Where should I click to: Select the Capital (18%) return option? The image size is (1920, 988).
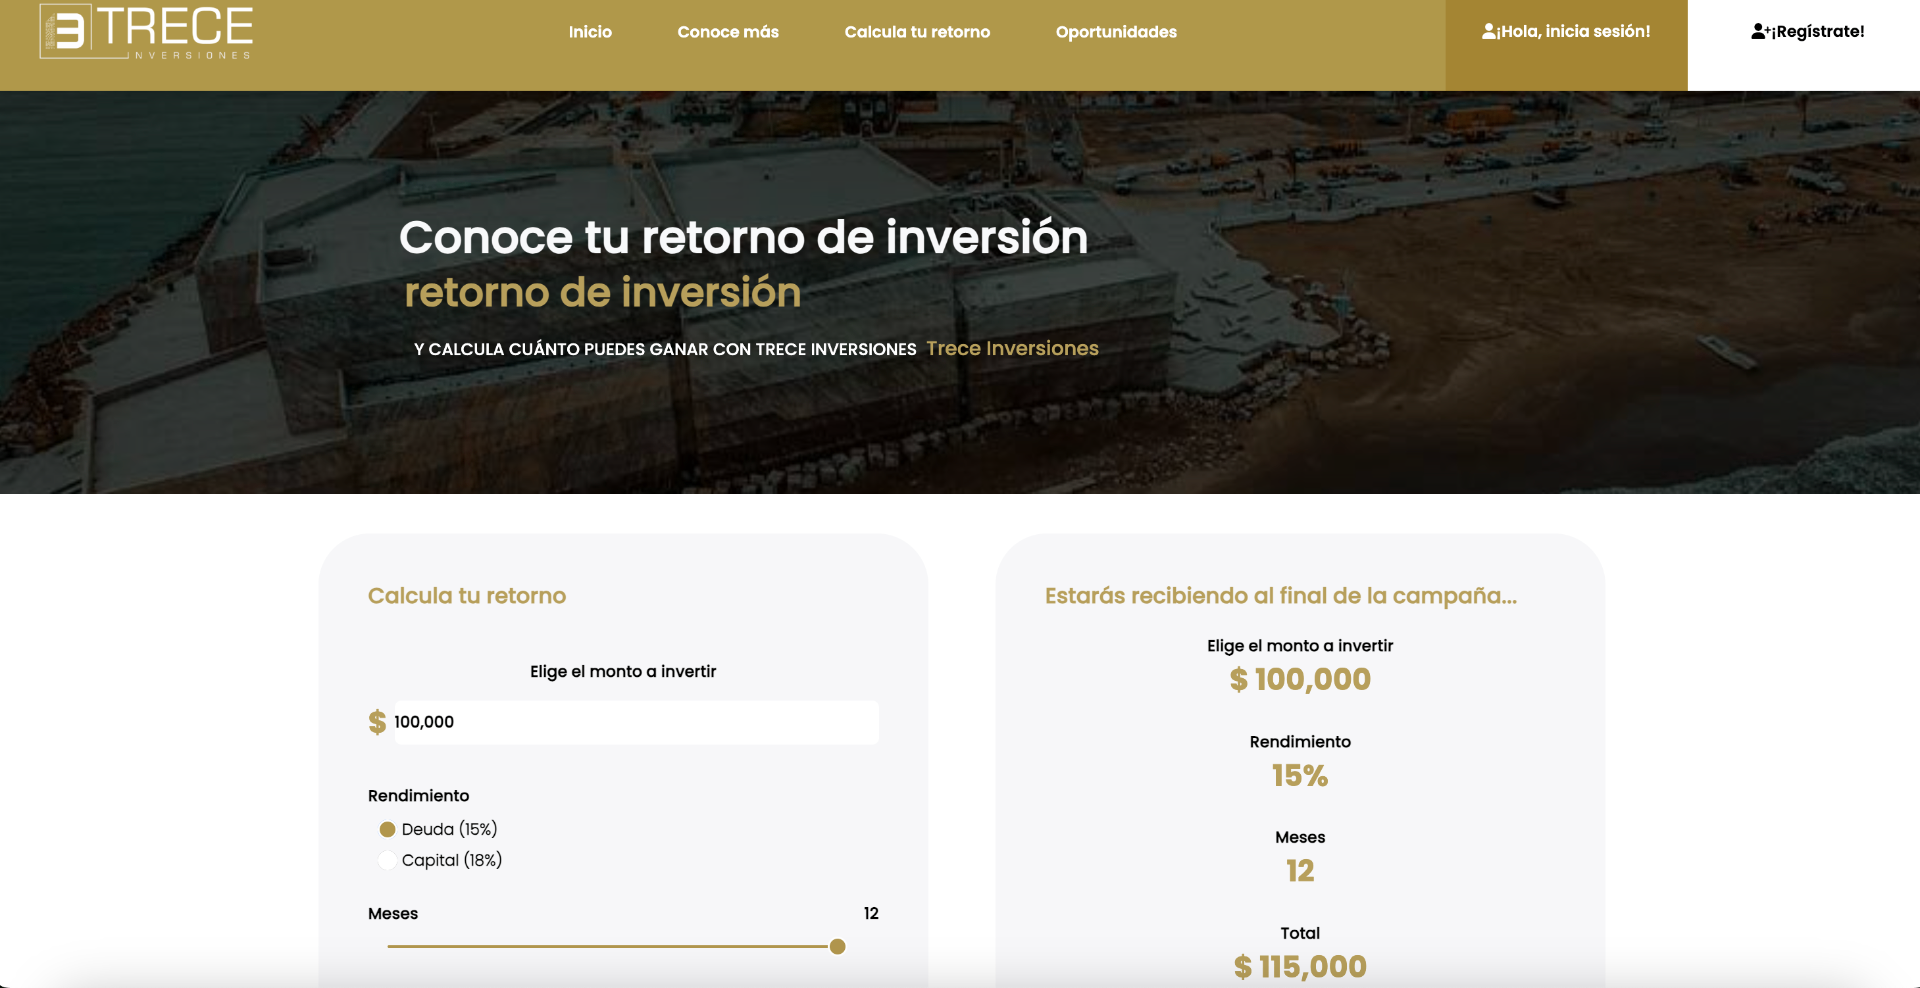point(386,860)
